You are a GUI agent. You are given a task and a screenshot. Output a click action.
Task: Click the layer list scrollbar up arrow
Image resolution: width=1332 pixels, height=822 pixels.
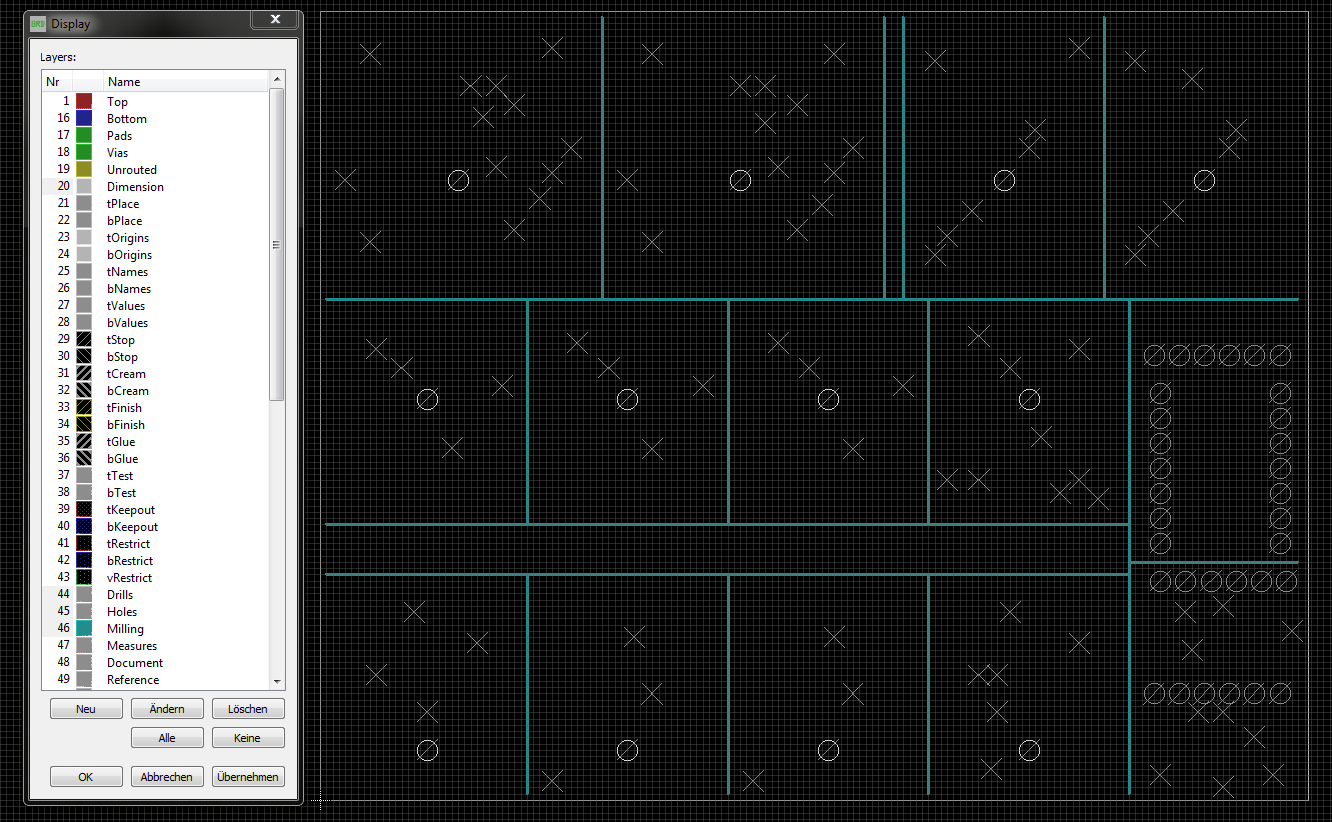click(277, 79)
